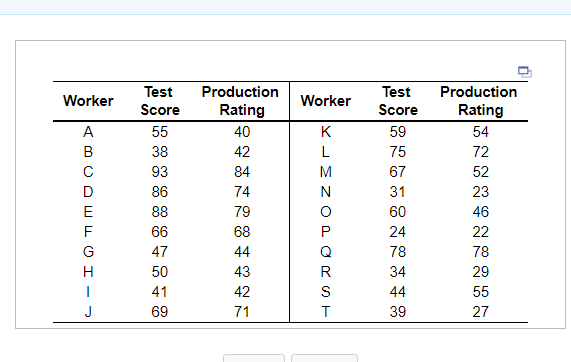Image resolution: width=571 pixels, height=362 pixels.
Task: Select worker J test score 69
Action: 160,312
